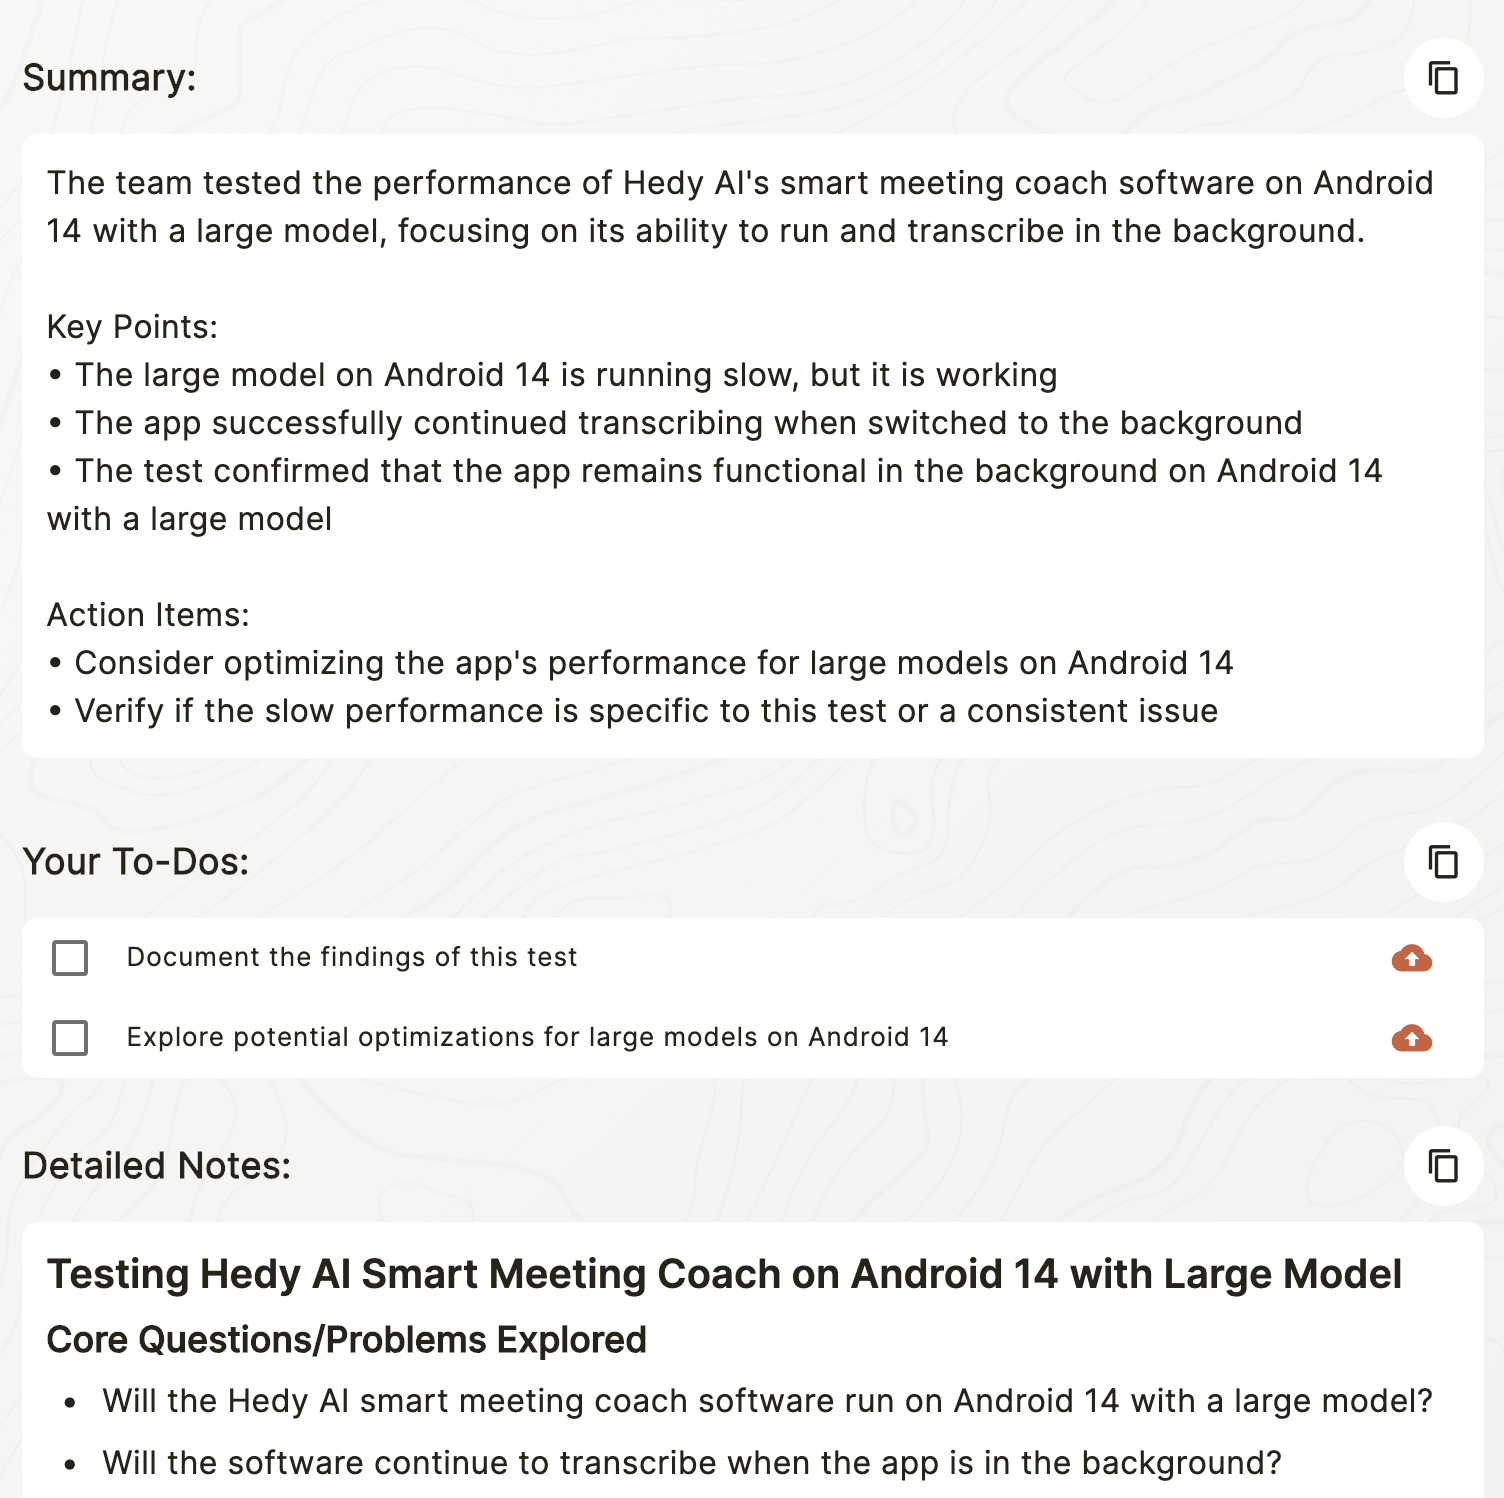Tick the 'Explore potential optimizations' checkbox

tap(70, 1038)
